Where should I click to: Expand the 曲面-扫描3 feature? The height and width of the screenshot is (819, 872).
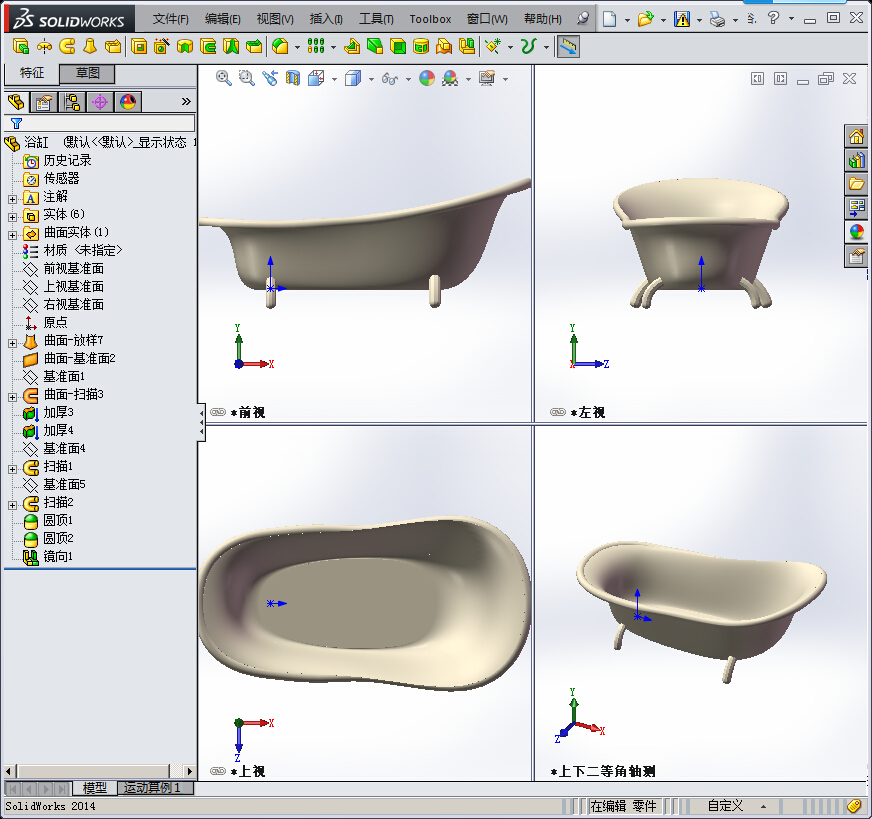point(12,397)
